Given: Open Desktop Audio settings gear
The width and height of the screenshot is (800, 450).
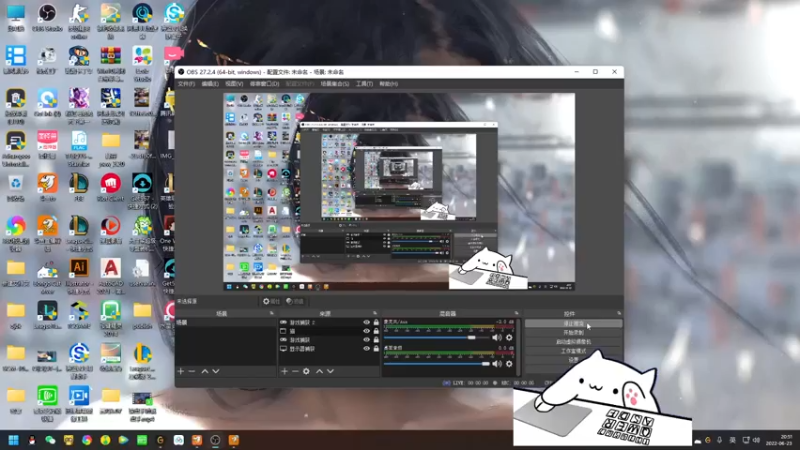Looking at the screenshot, I should click(509, 364).
